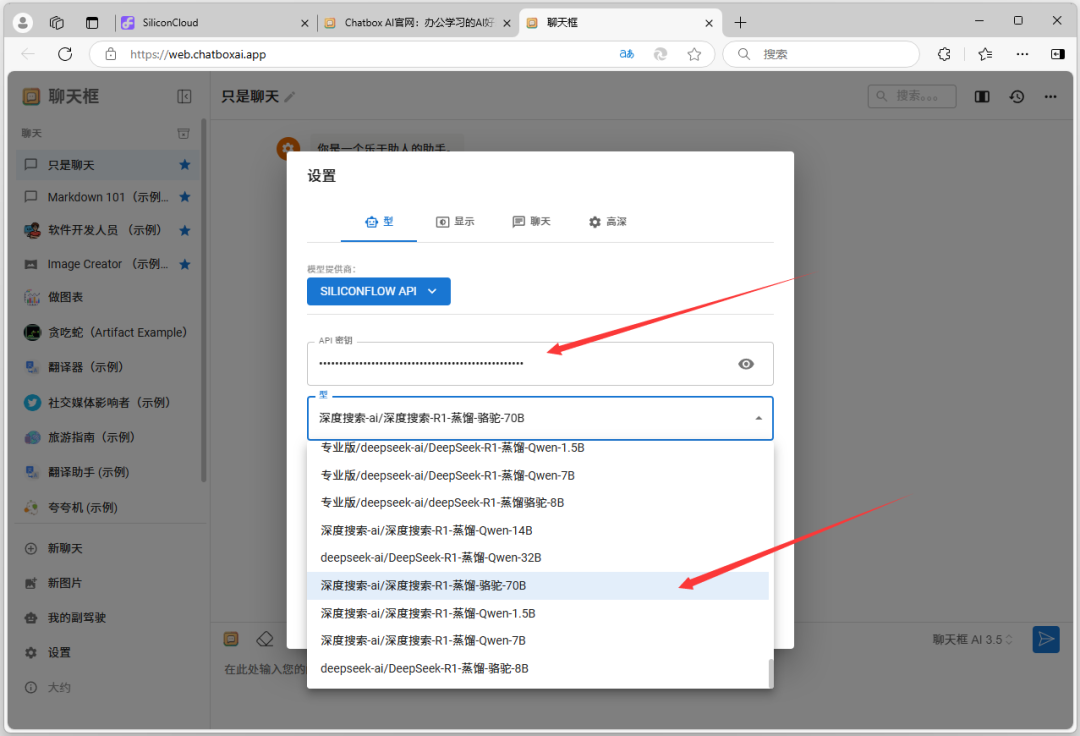Choose 专业版 deepSeek-R1-蒸馏骆驼-8B option
This screenshot has width=1080, height=736.
point(538,503)
